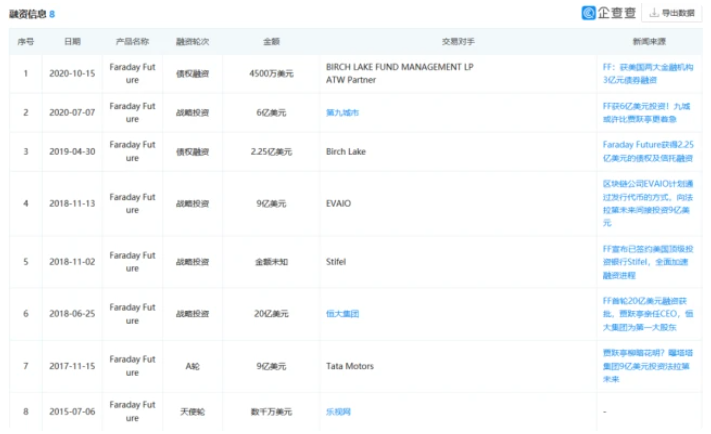
Task: Open the 恒大集团 investor link
Action: [x=342, y=313]
